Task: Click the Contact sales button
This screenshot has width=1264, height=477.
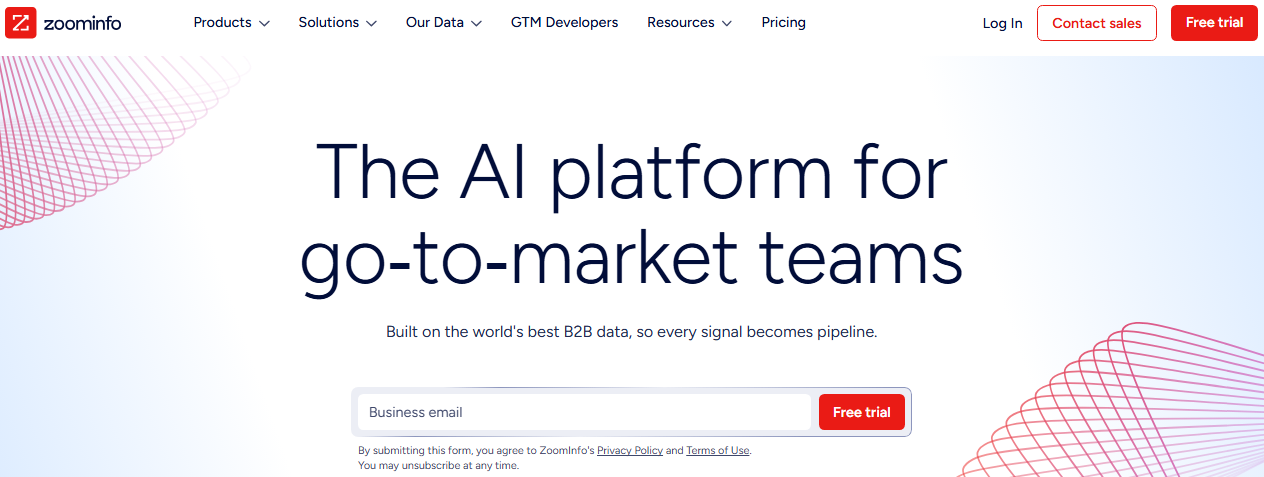Action: (1096, 23)
